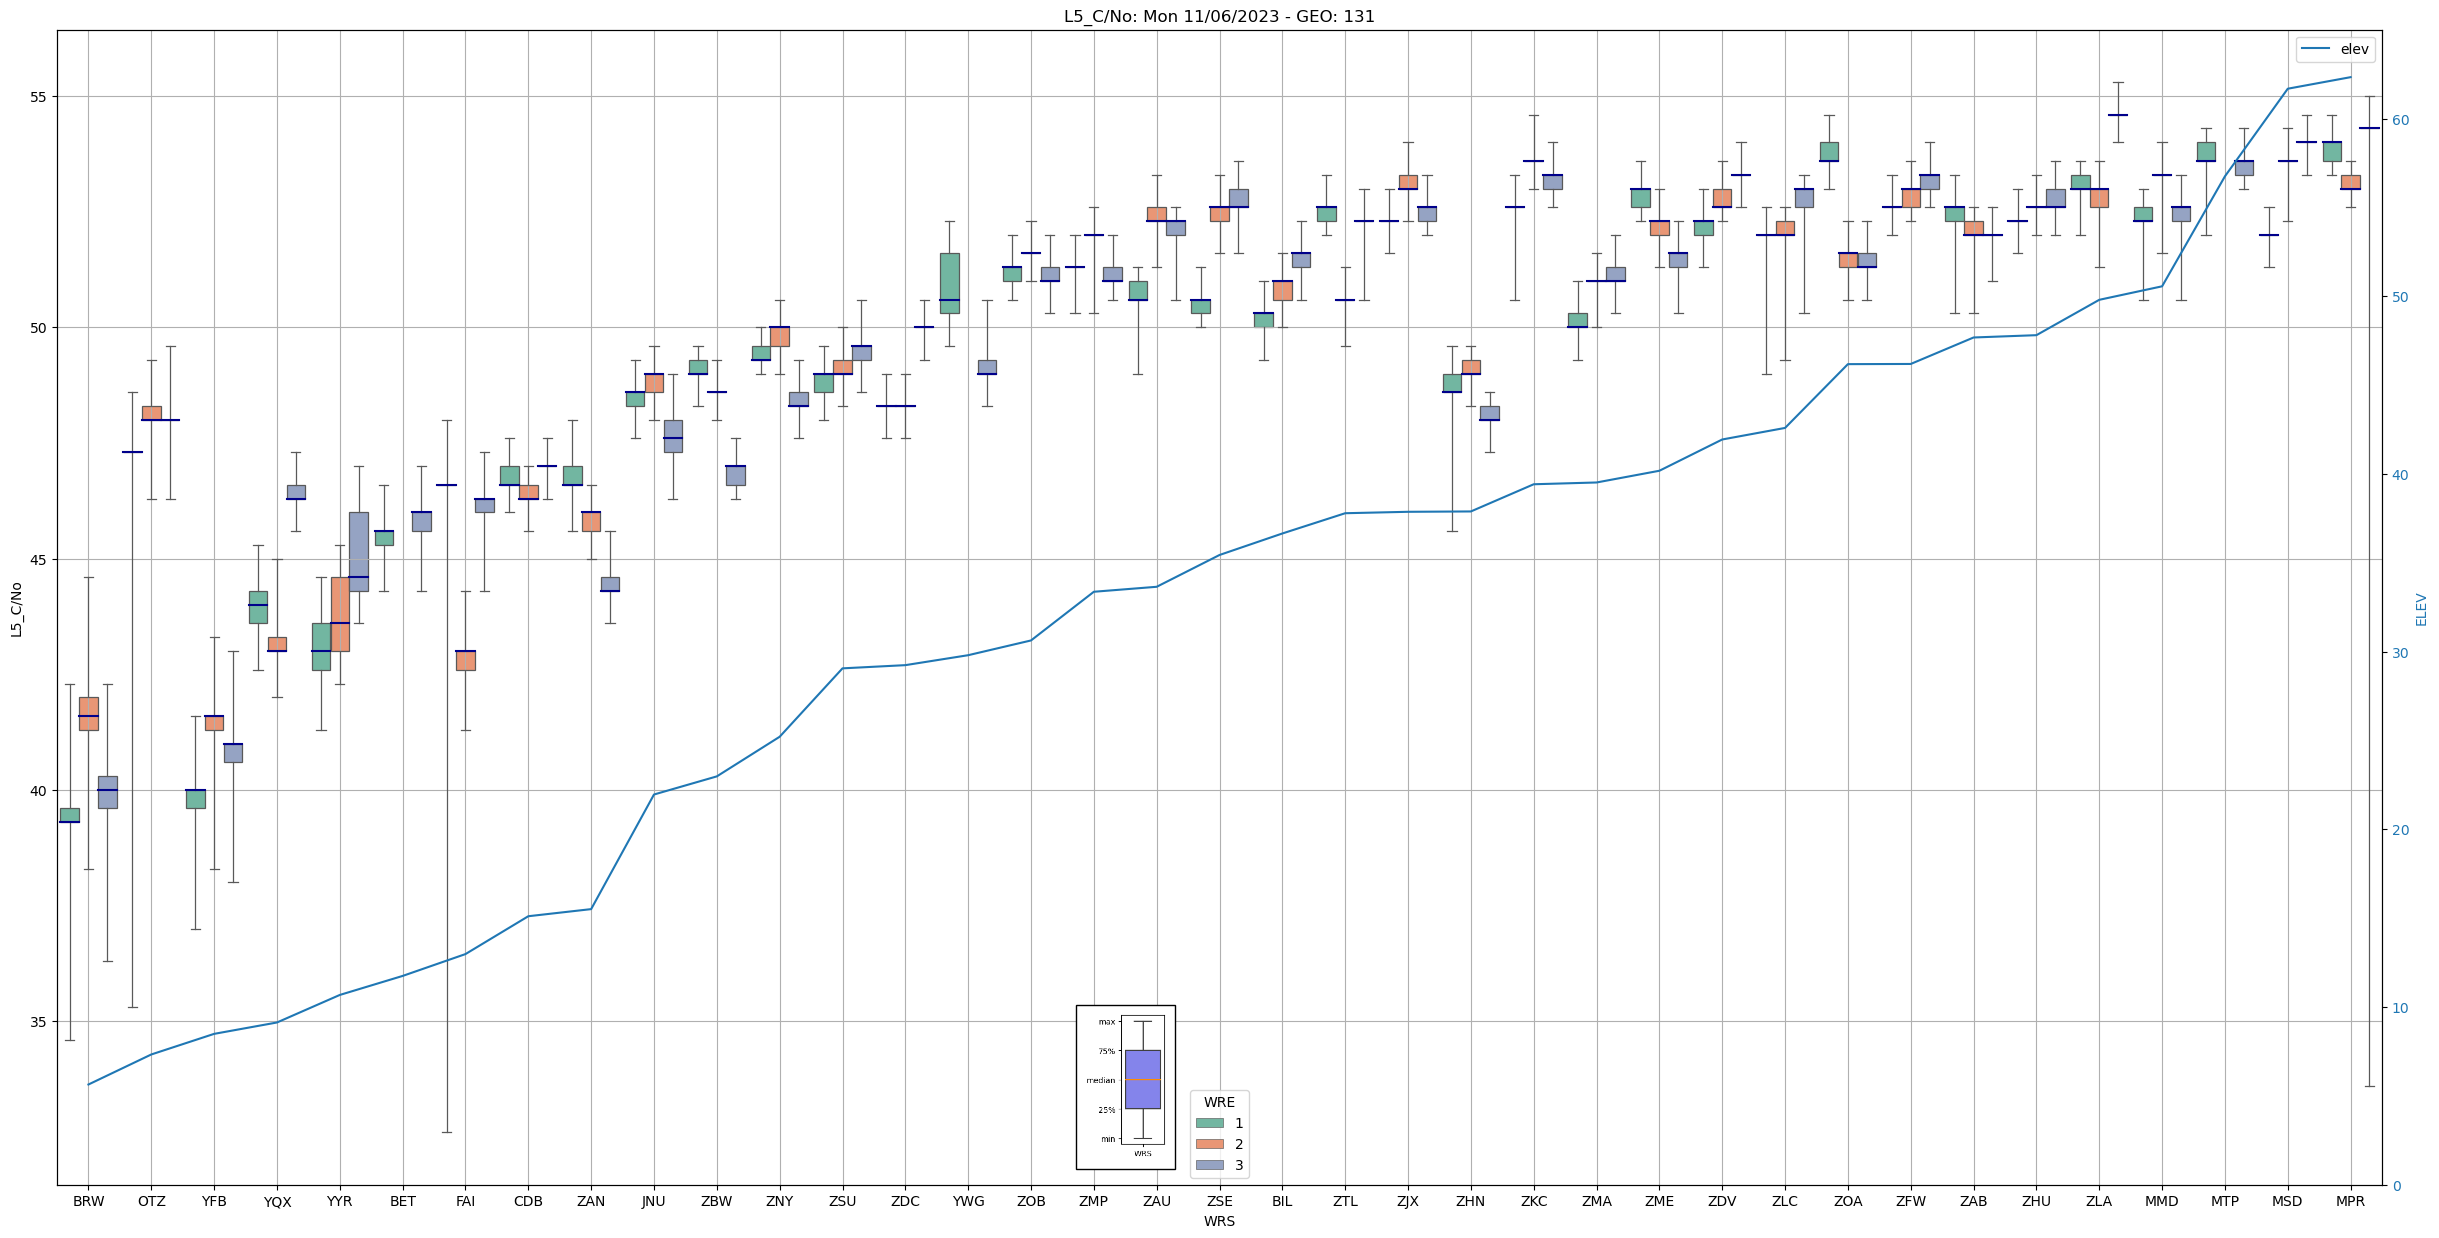
Task: Click the OTZ station label
Action: tap(151, 1202)
